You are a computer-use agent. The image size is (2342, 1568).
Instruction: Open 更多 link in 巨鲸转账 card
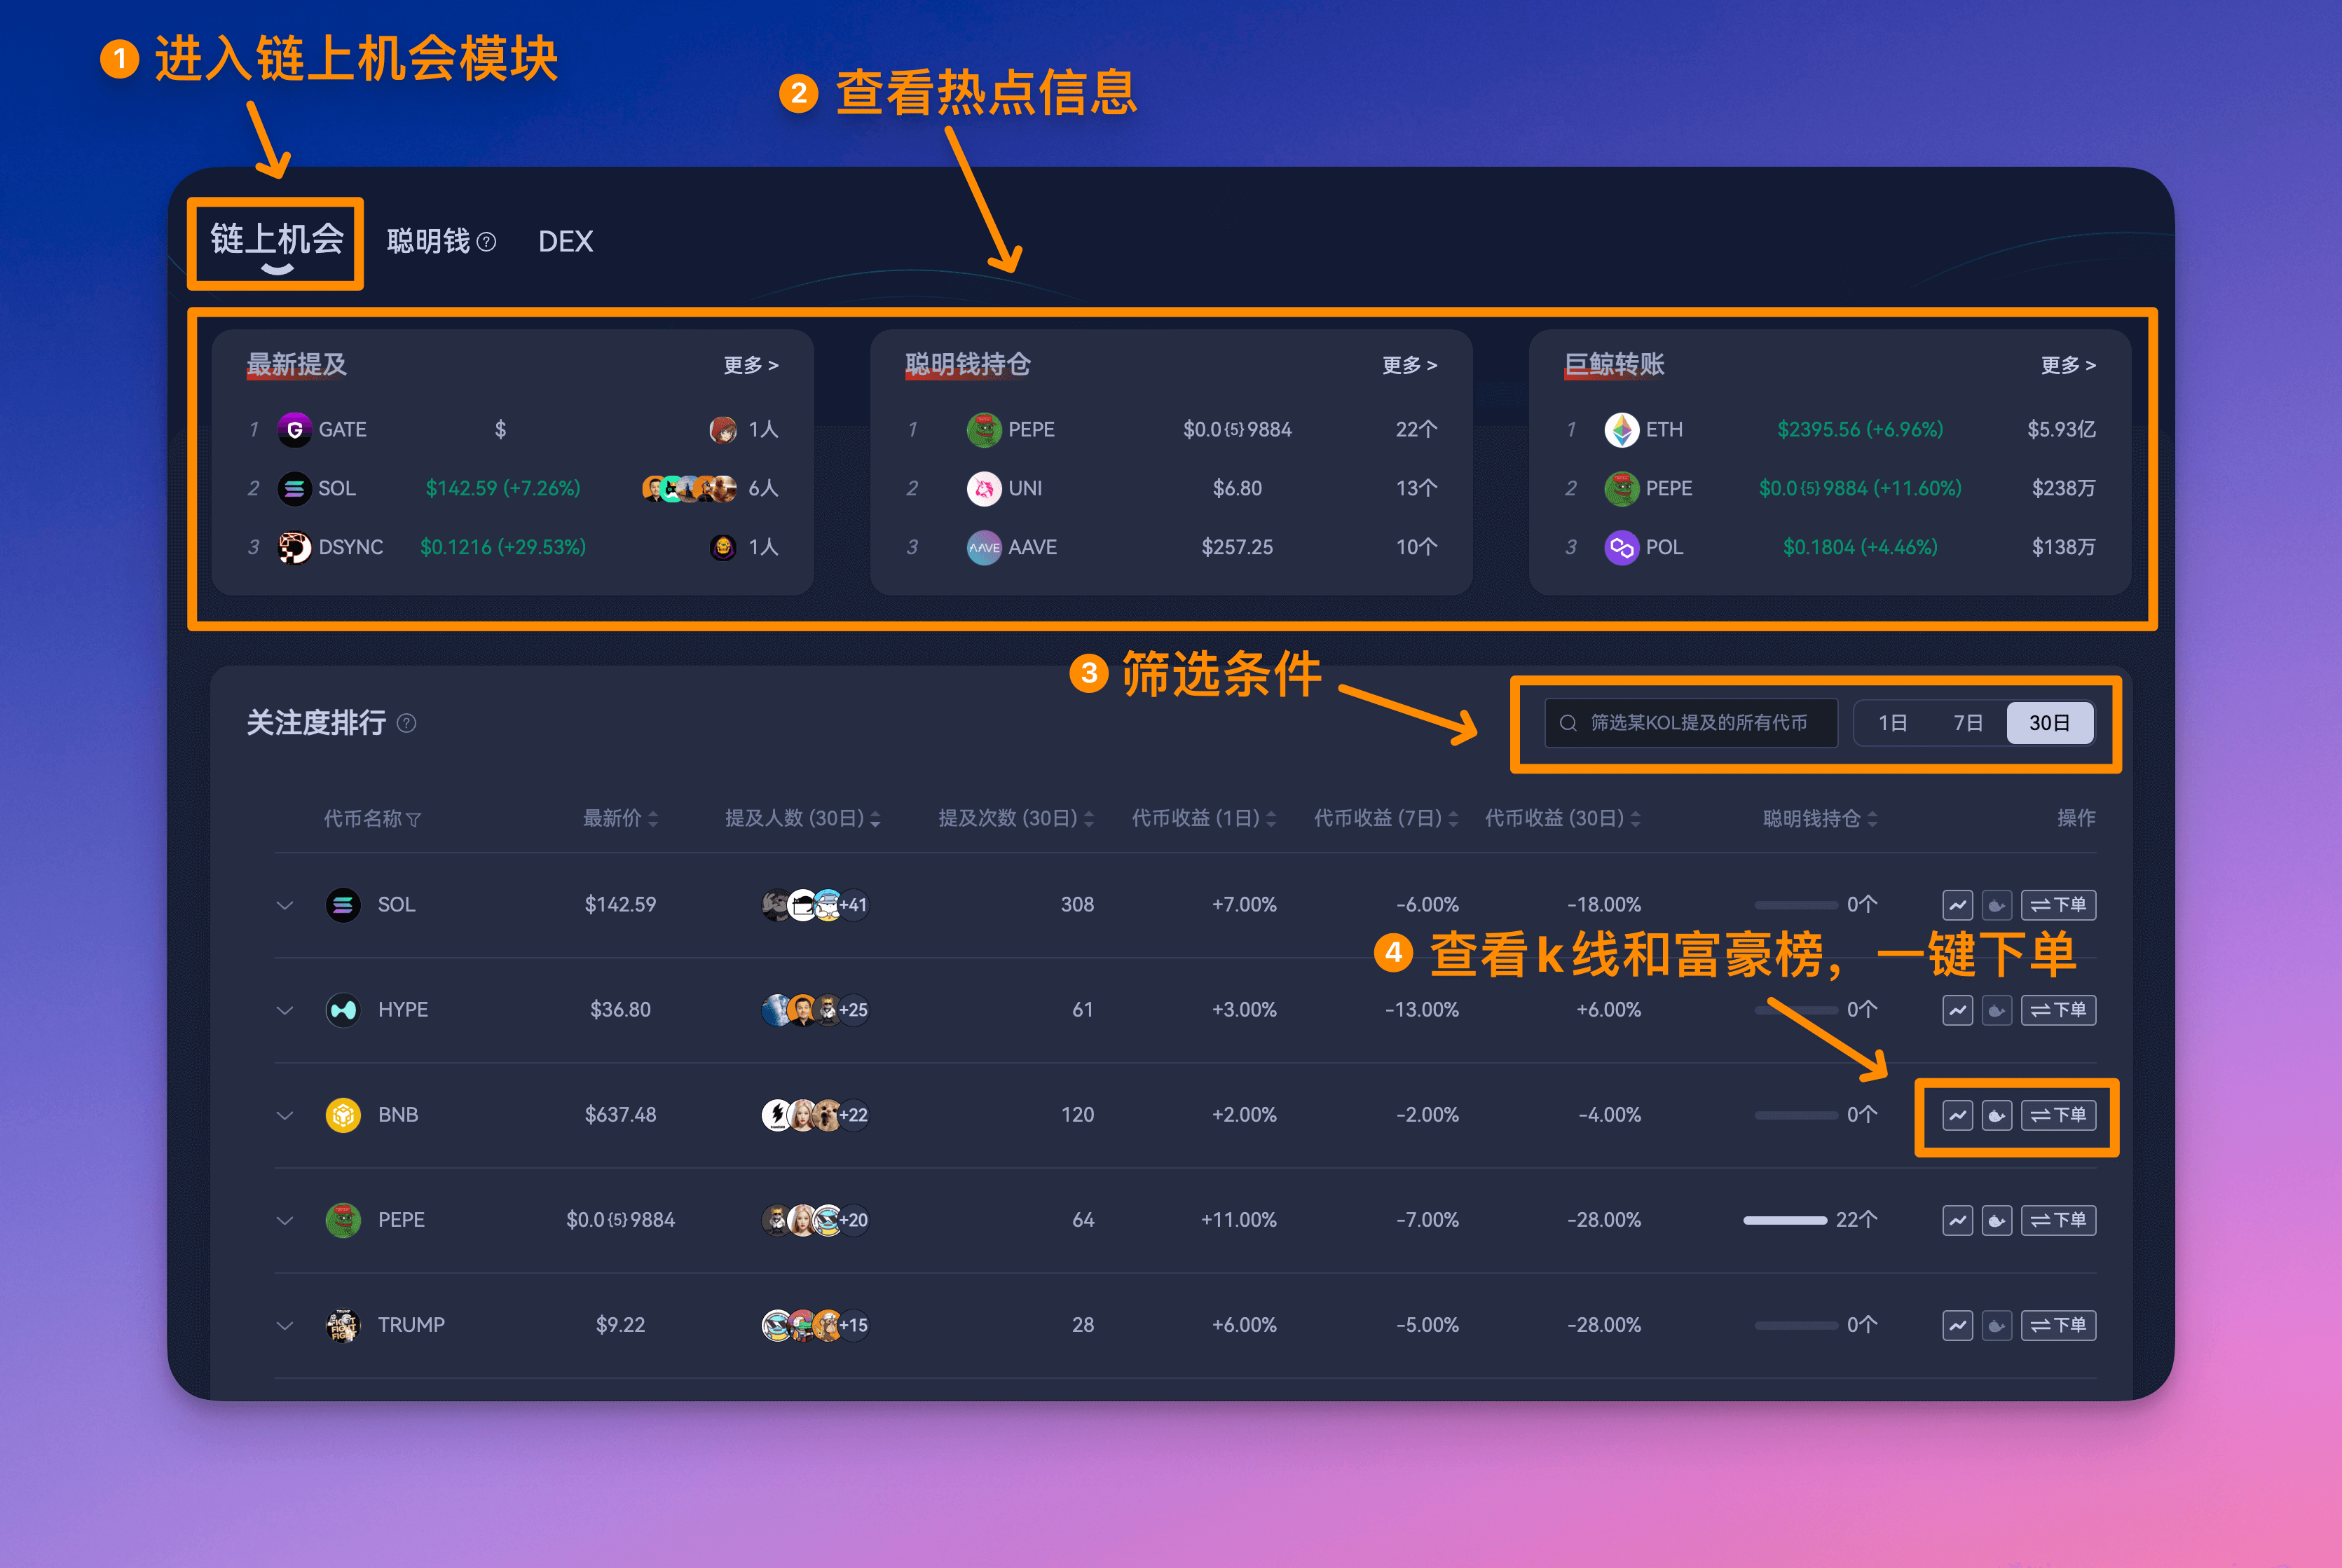click(x=2068, y=365)
